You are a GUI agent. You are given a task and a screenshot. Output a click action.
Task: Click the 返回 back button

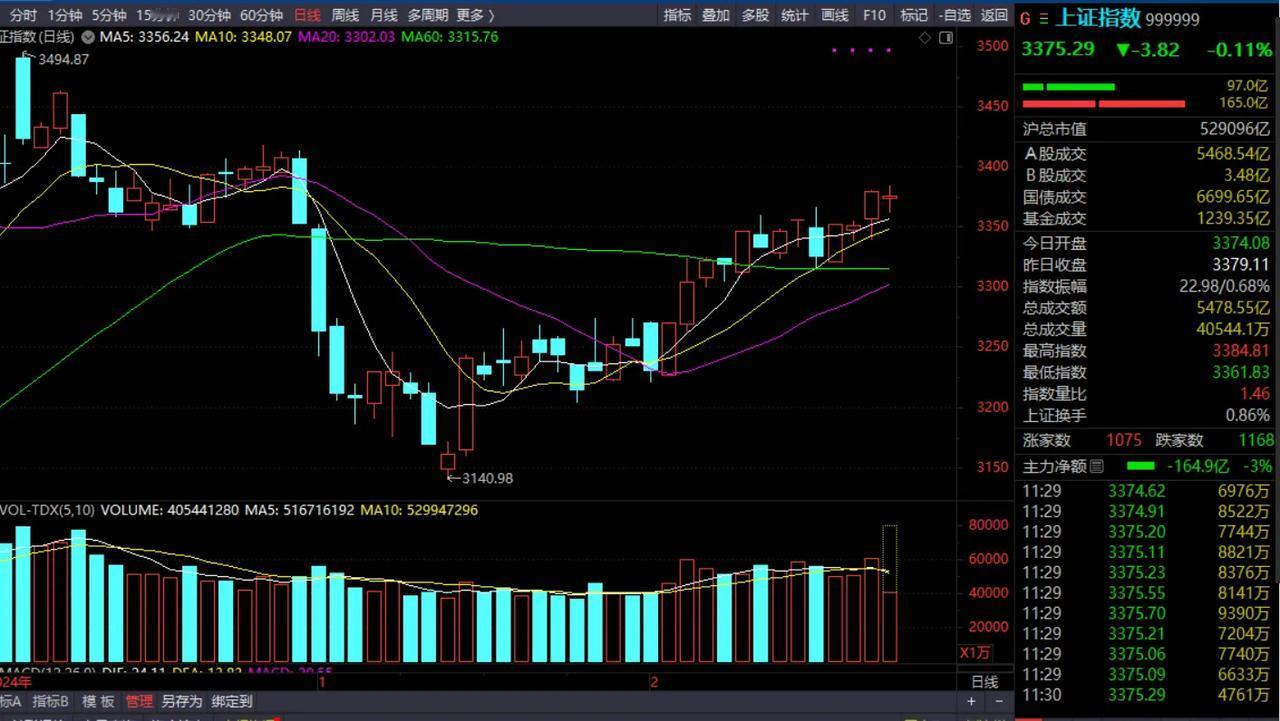coord(994,15)
